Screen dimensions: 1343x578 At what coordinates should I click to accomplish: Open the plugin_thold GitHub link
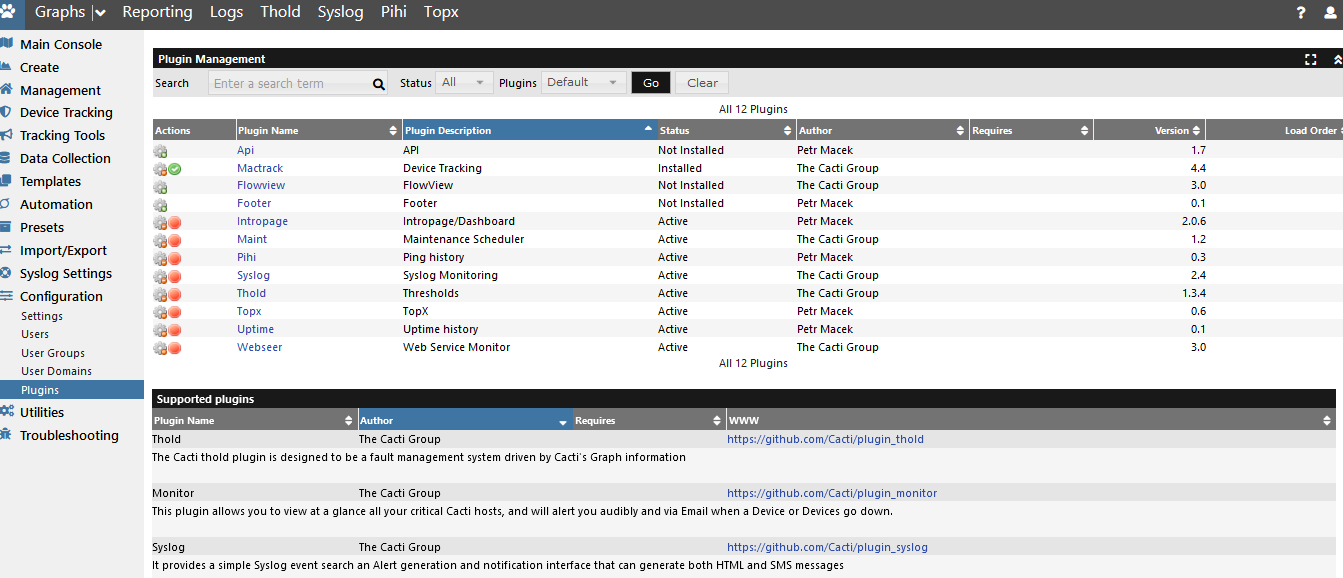pyautogui.click(x=825, y=439)
